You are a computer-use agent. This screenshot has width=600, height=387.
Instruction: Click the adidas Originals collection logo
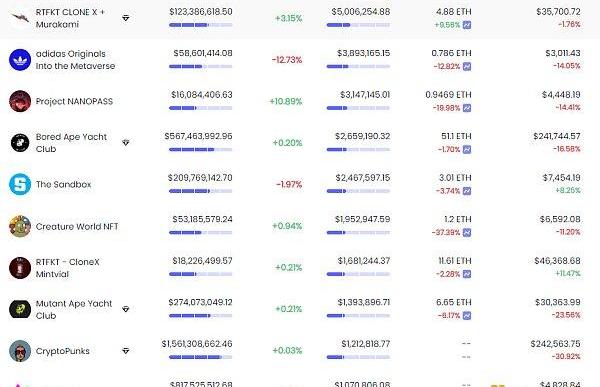[20, 60]
